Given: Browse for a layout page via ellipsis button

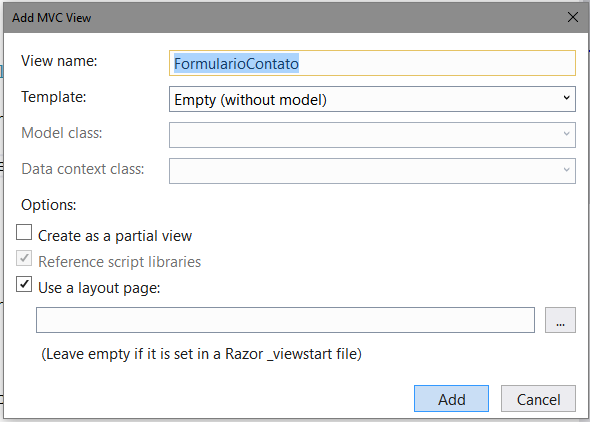Looking at the screenshot, I should [x=560, y=320].
